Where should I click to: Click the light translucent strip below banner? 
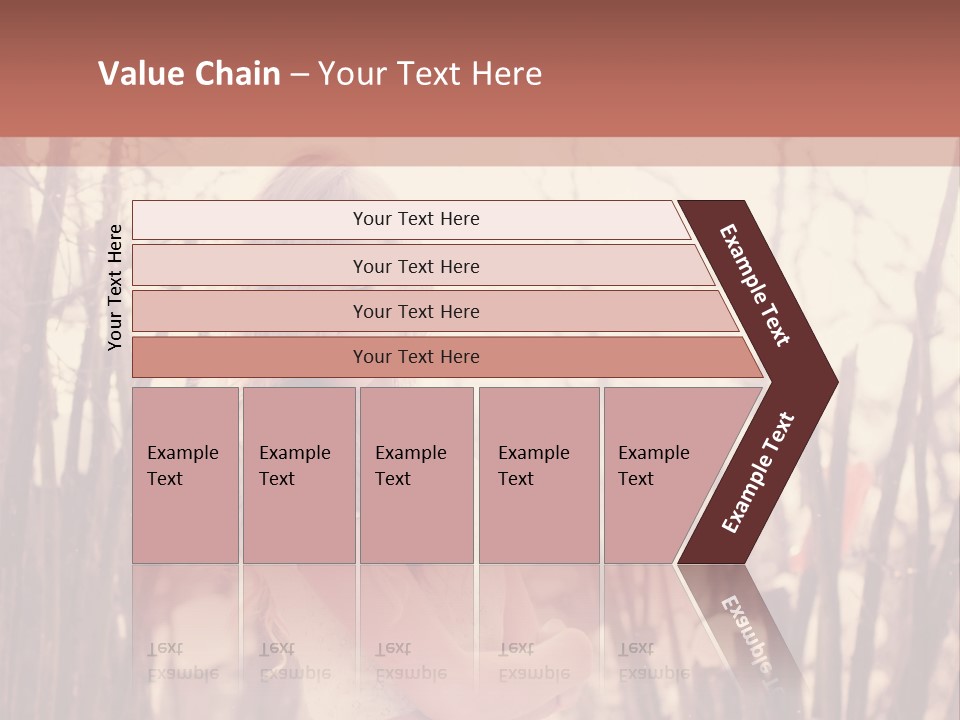[480, 152]
